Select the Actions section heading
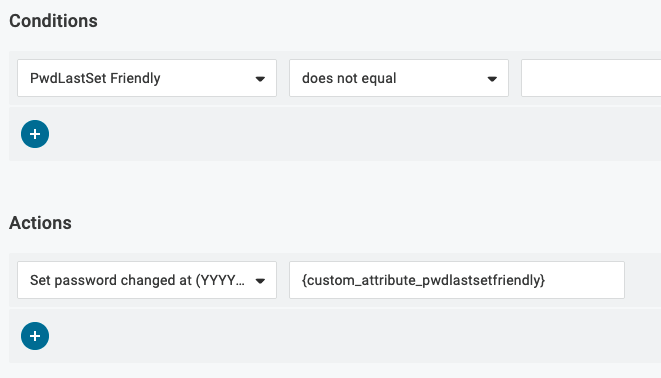The width and height of the screenshot is (661, 378). (40, 223)
